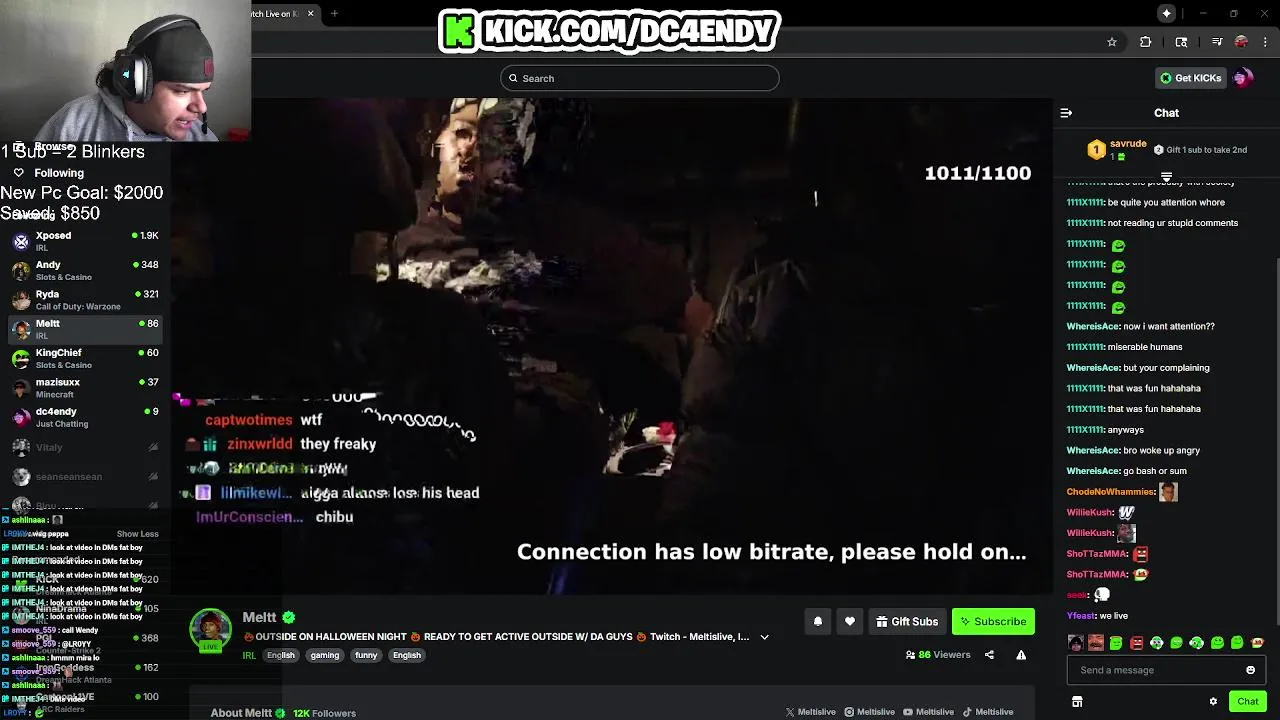Bookmark this page with the star icon
The image size is (1280, 720).
click(1112, 42)
